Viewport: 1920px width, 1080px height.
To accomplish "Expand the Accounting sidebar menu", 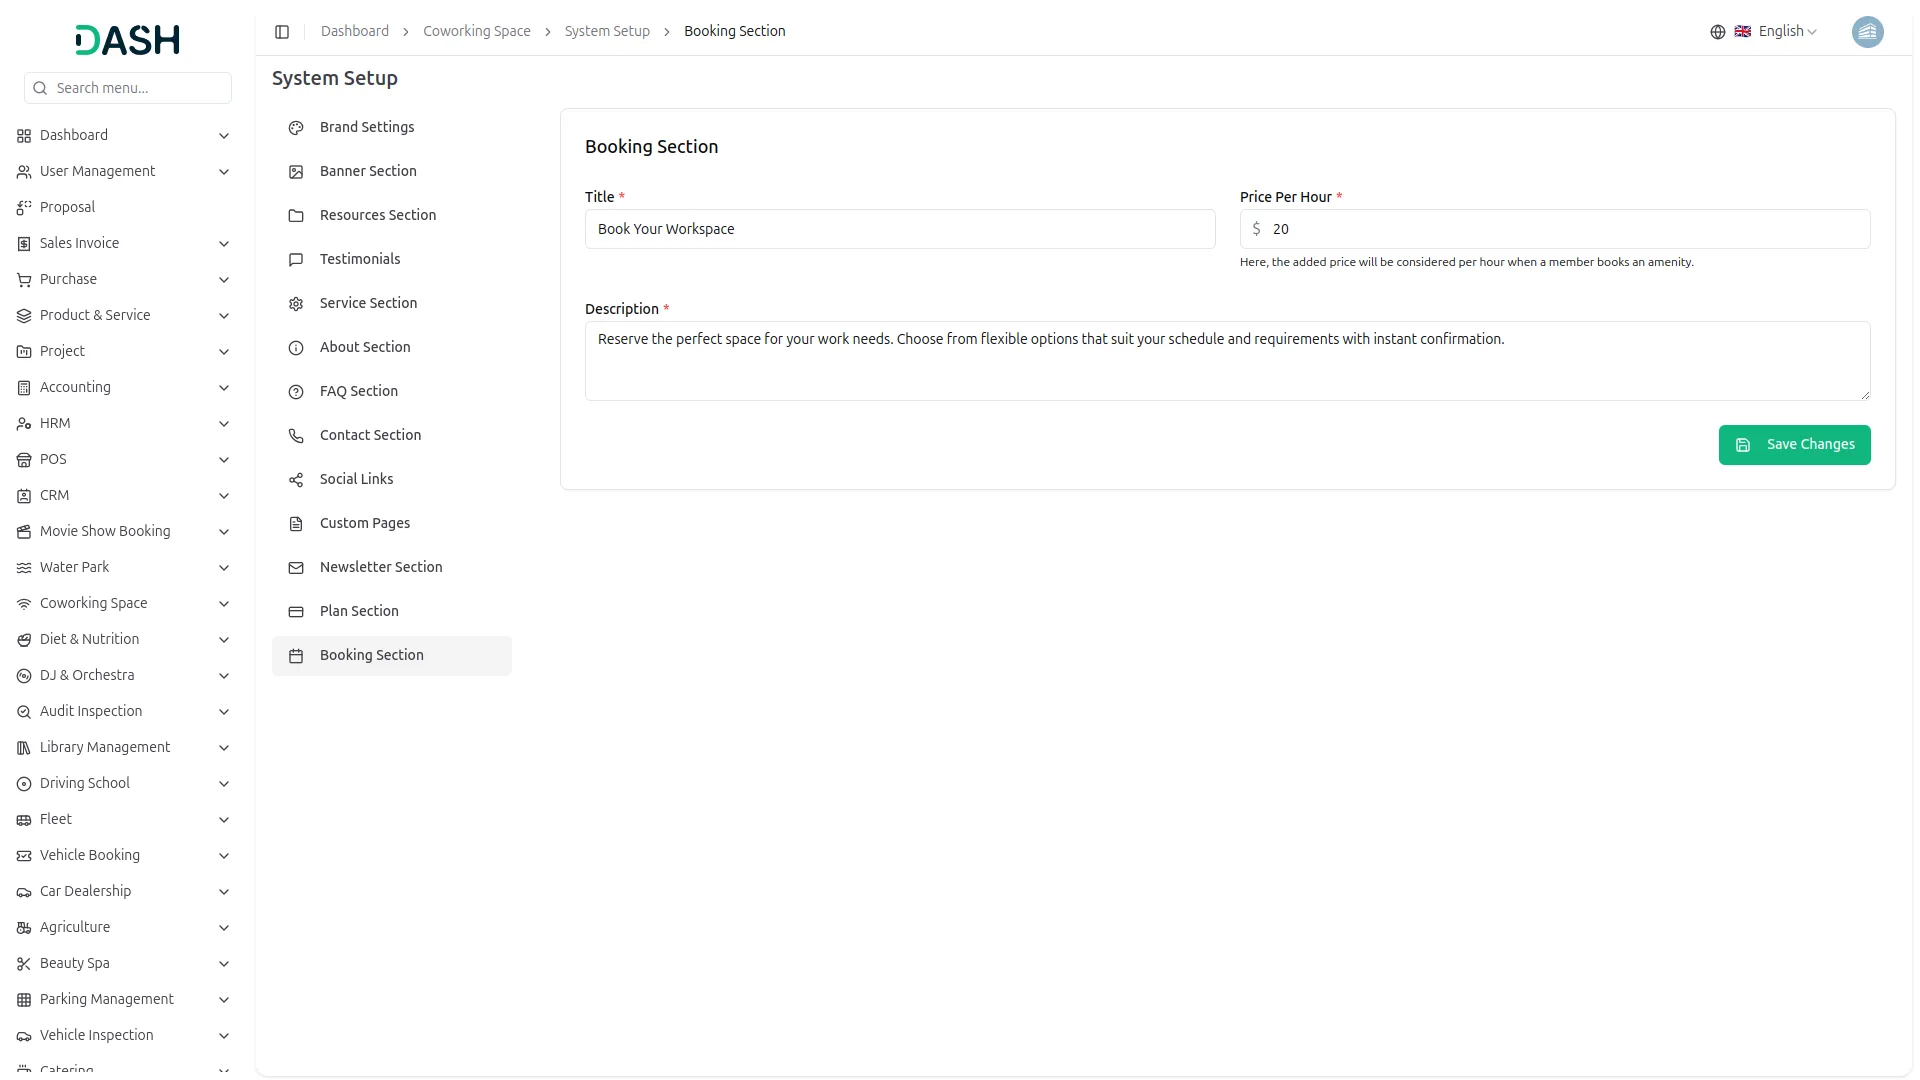I will [x=75, y=388].
